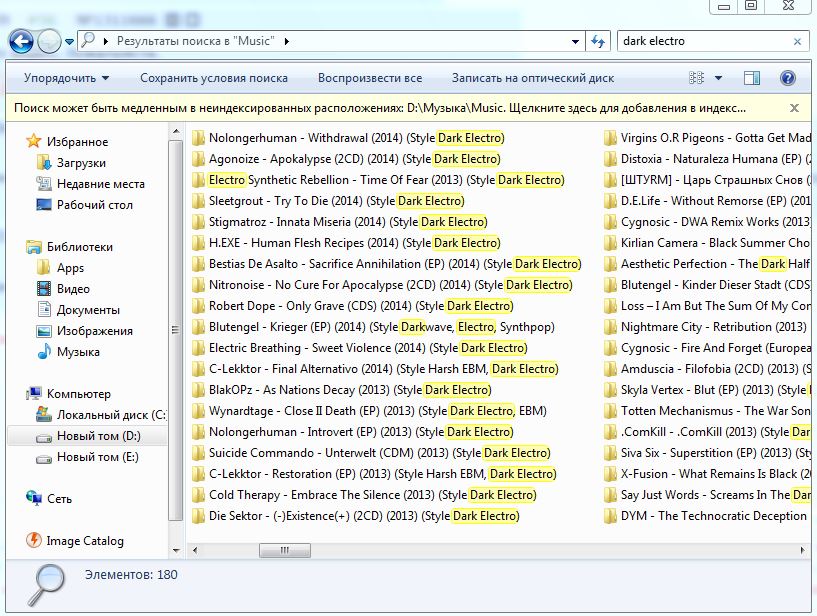Select folder Stigmatroz - Innata Miseria
817x616 pixels.
[339, 222]
